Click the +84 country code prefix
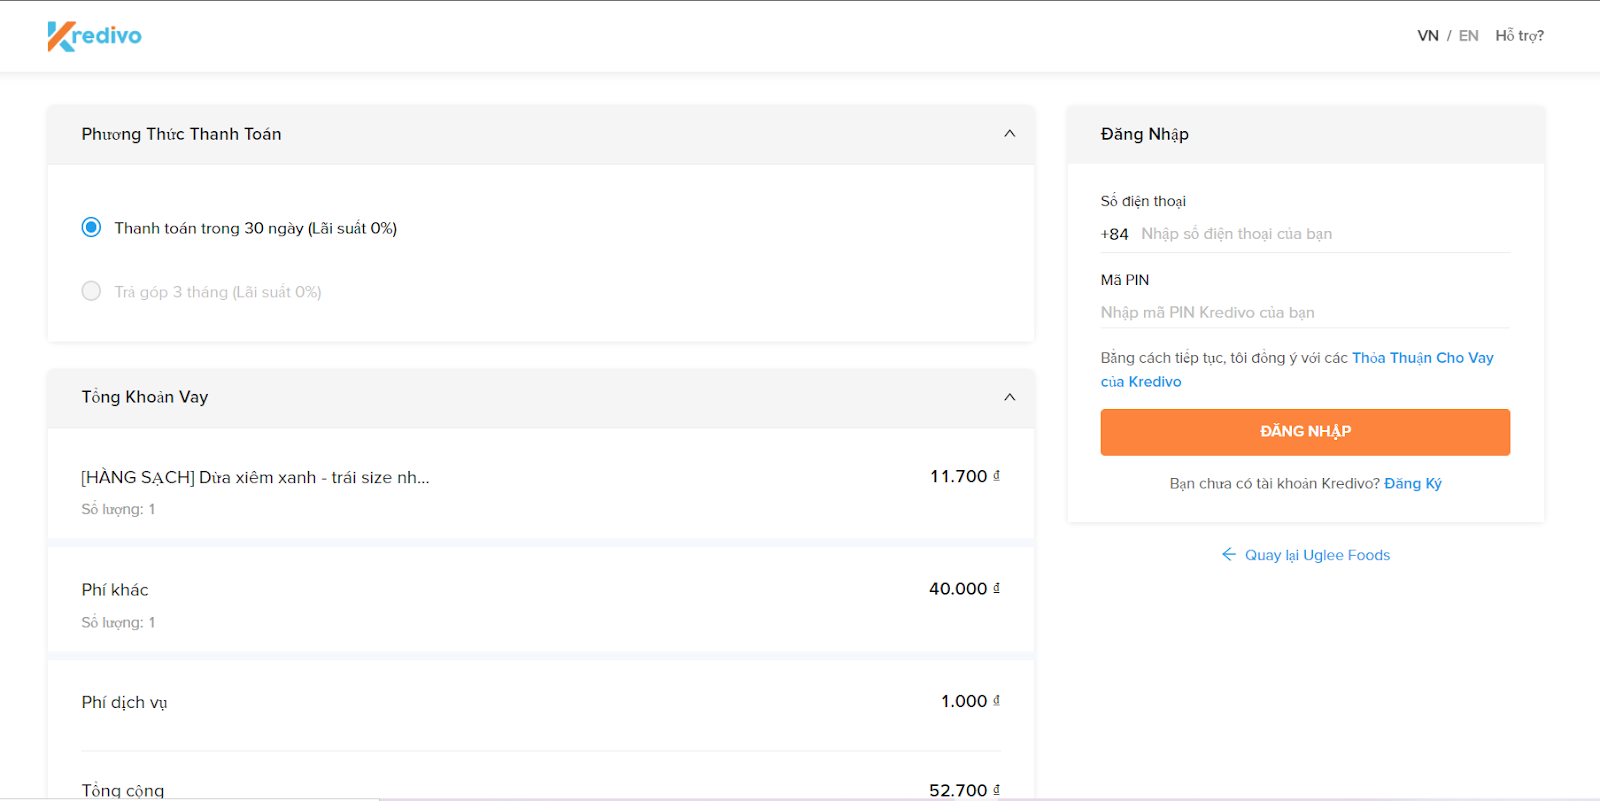 1114,234
